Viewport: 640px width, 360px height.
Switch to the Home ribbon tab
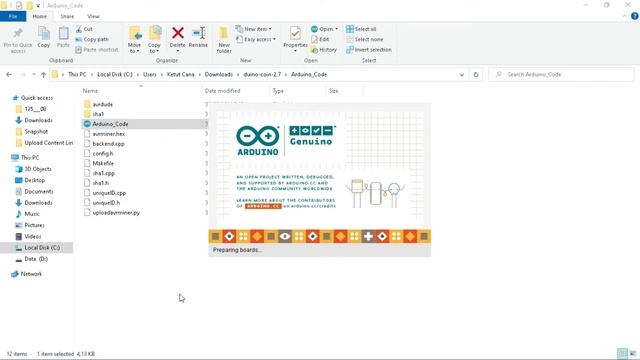[40, 16]
